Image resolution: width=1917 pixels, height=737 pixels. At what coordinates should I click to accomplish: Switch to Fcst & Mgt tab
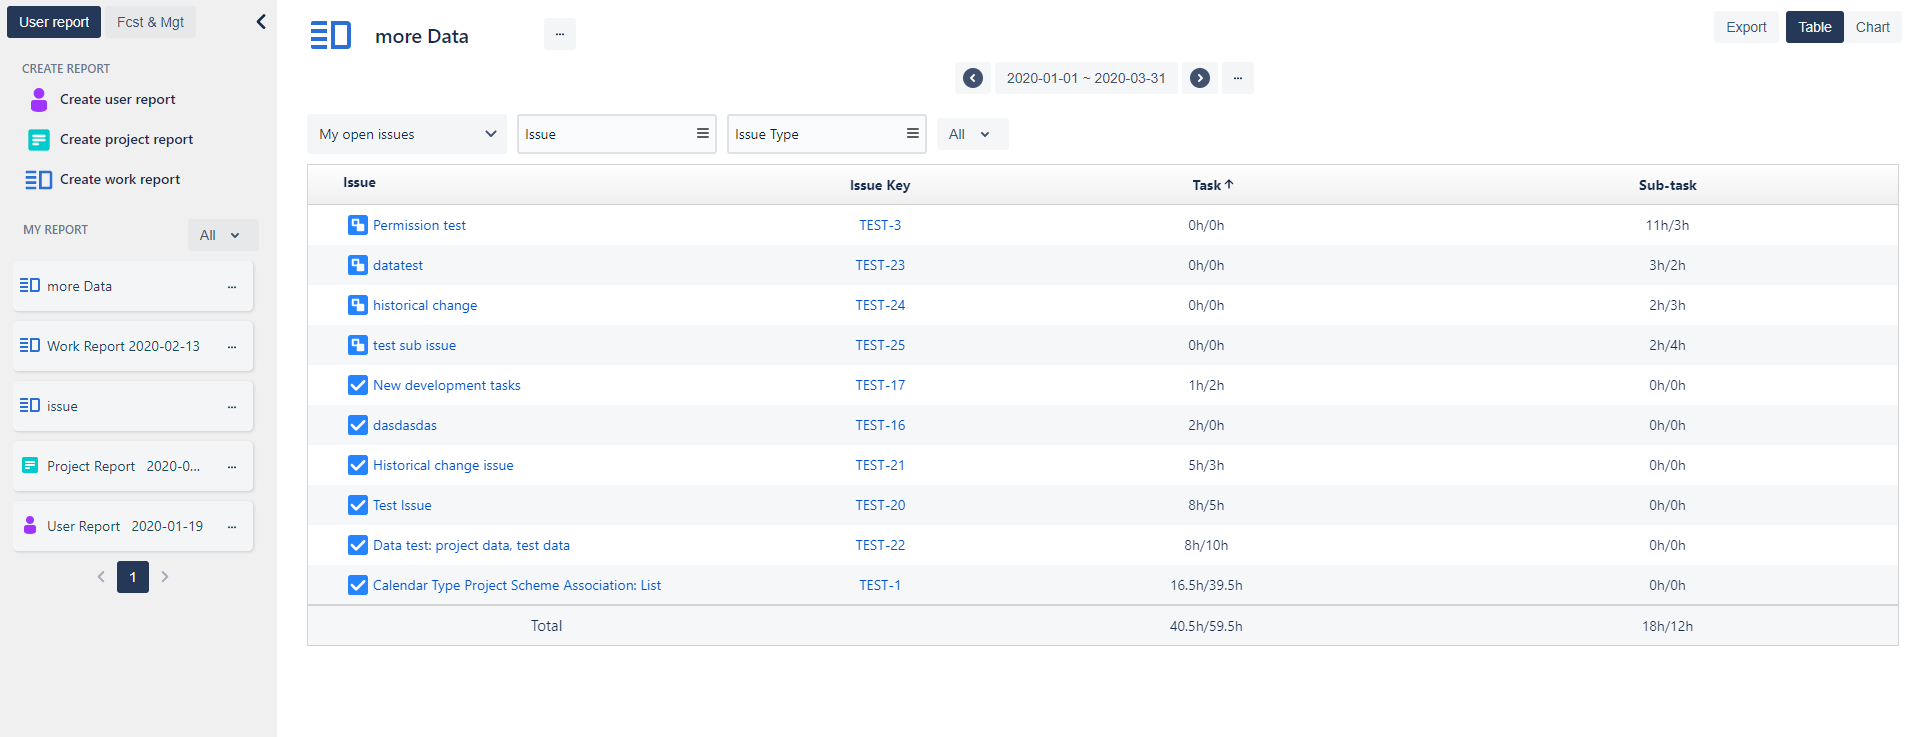click(x=150, y=22)
